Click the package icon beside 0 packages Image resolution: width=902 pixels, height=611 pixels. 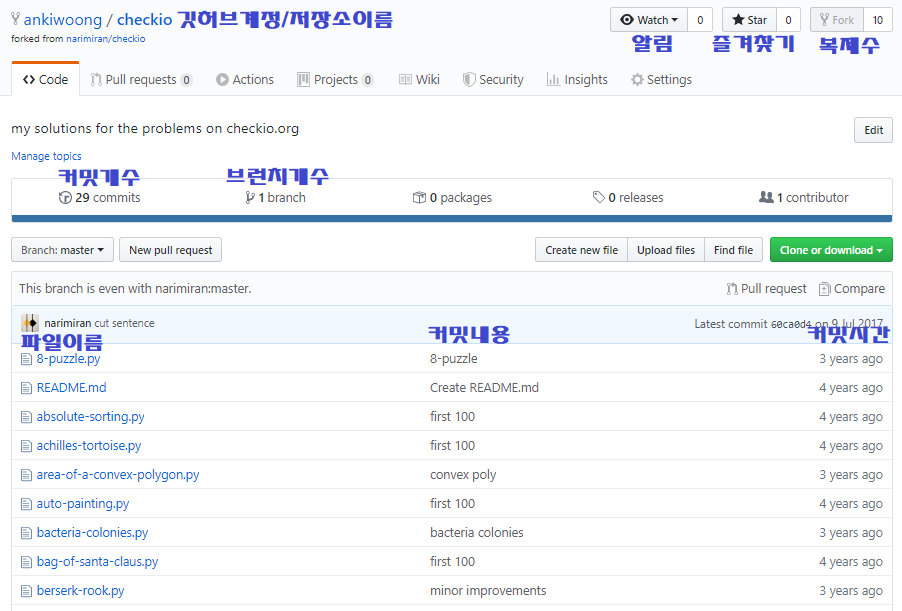coord(419,197)
